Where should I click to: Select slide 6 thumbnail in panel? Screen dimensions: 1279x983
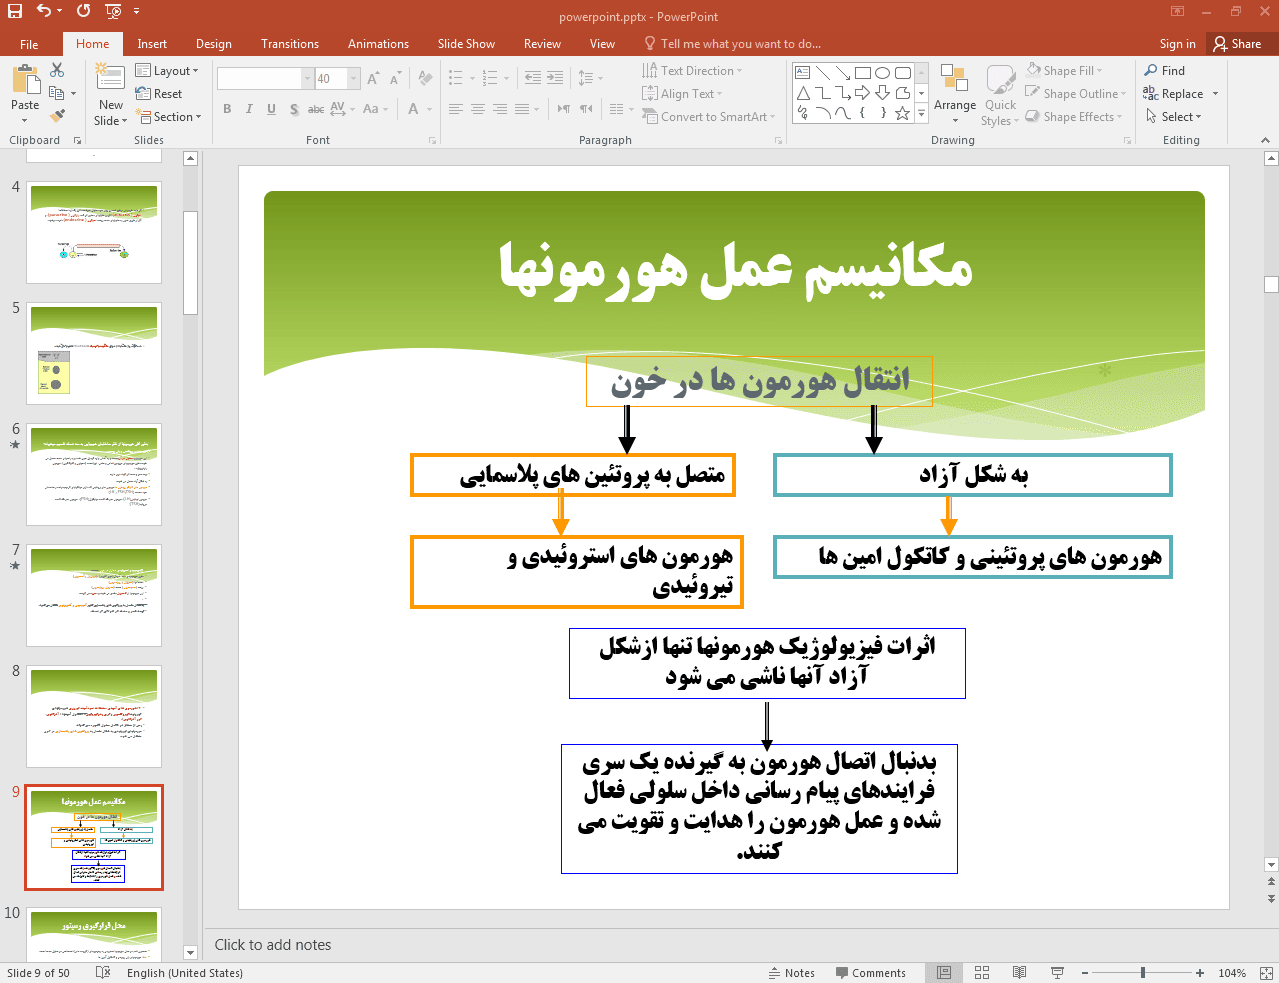94,474
